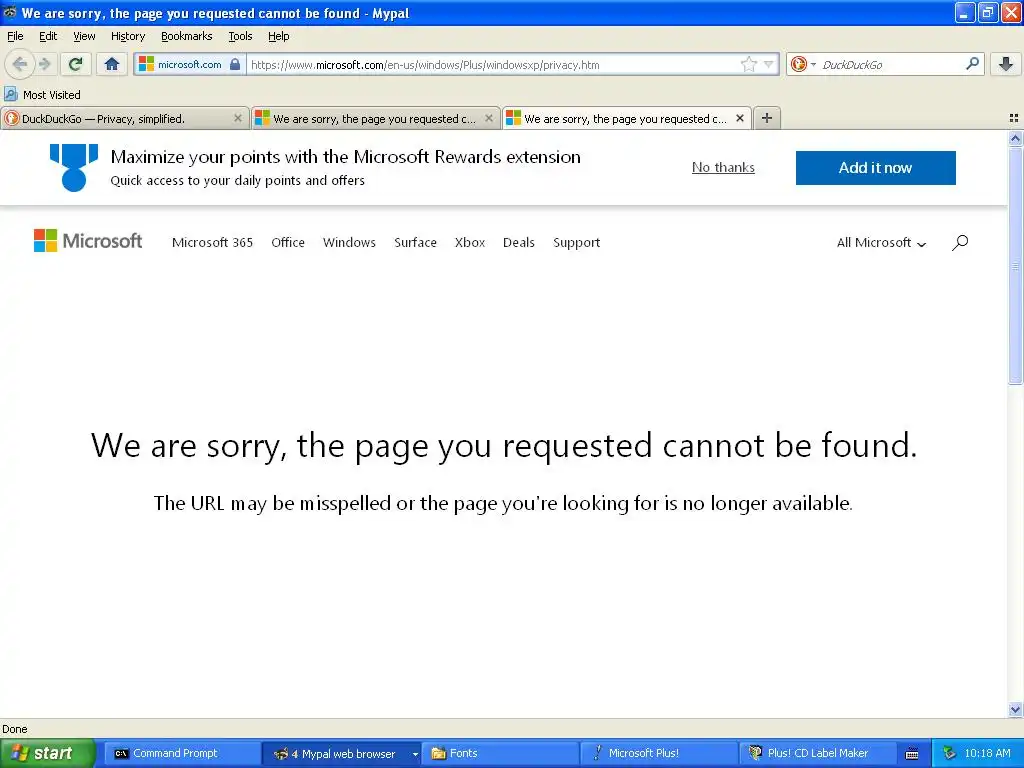Image resolution: width=1024 pixels, height=768 pixels.
Task: Click the vertical scrollbar up arrow
Action: [1015, 138]
